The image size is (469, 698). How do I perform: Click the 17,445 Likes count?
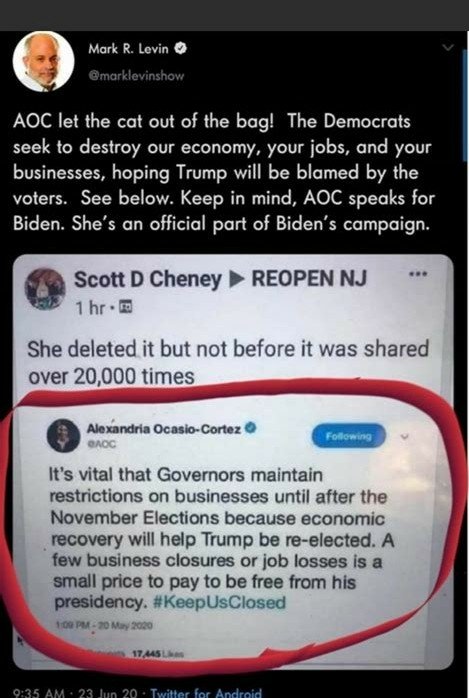click(158, 654)
